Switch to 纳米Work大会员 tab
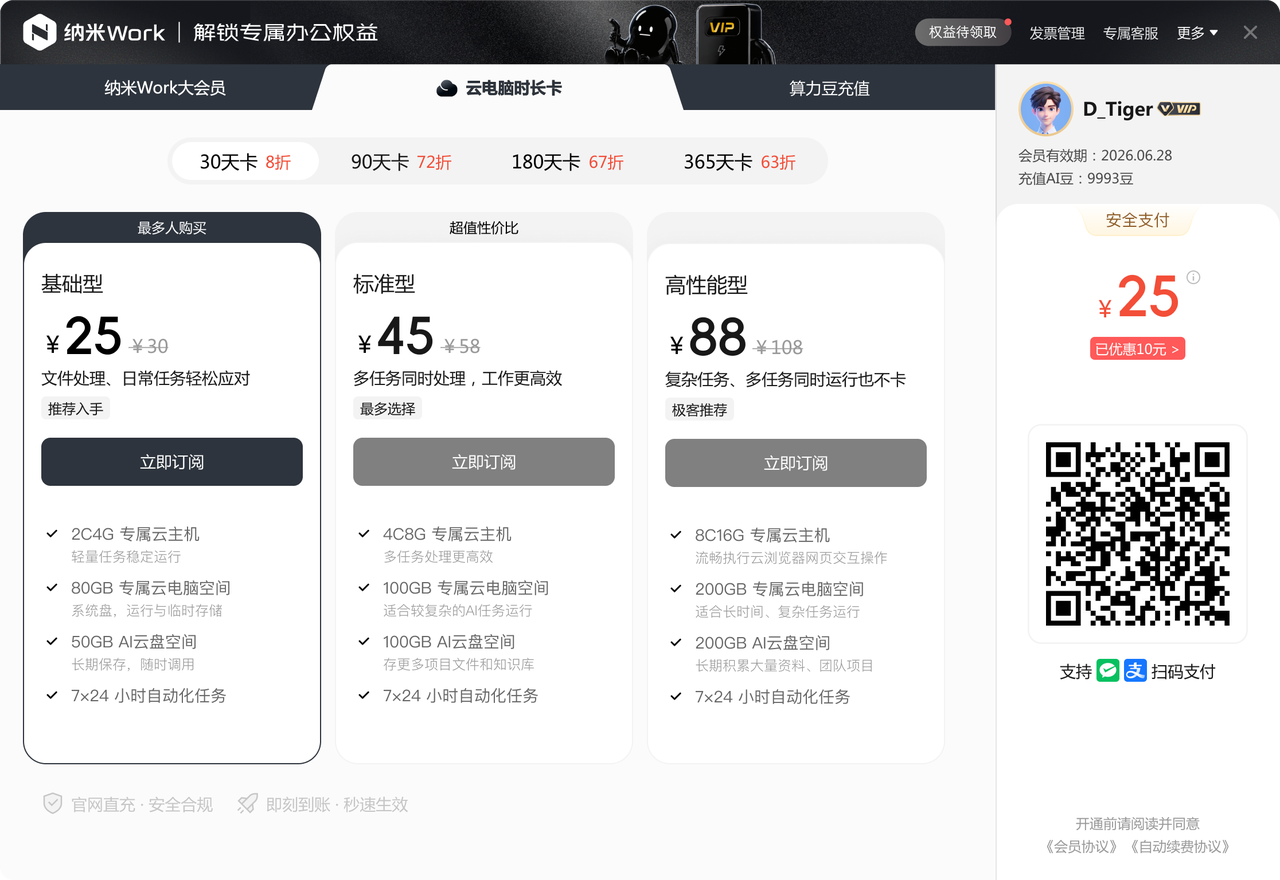 click(165, 88)
